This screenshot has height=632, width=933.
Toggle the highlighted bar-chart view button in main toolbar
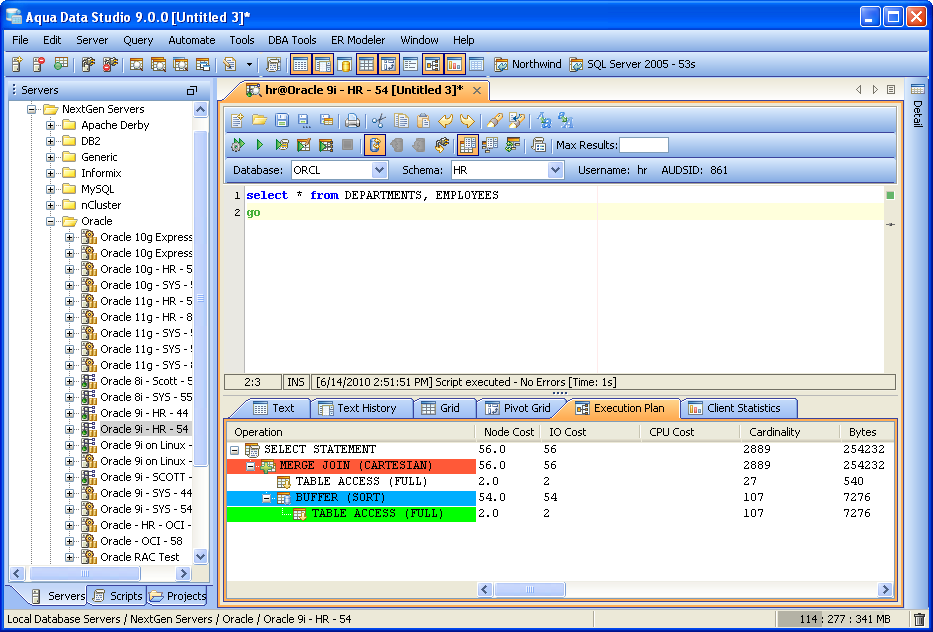454,64
